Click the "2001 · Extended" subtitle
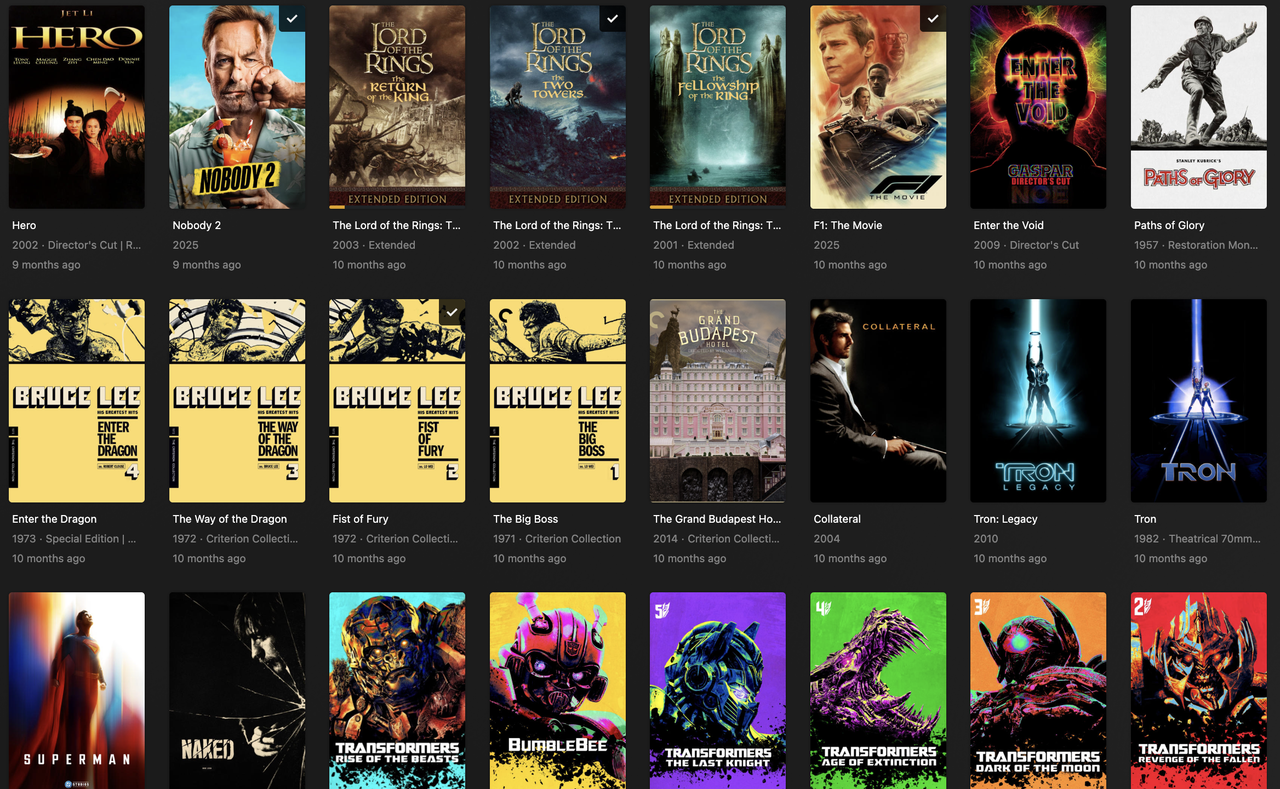Viewport: 1280px width, 789px height. 694,245
